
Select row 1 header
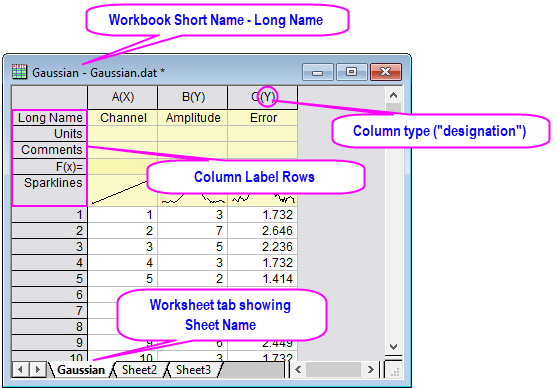(x=49, y=215)
